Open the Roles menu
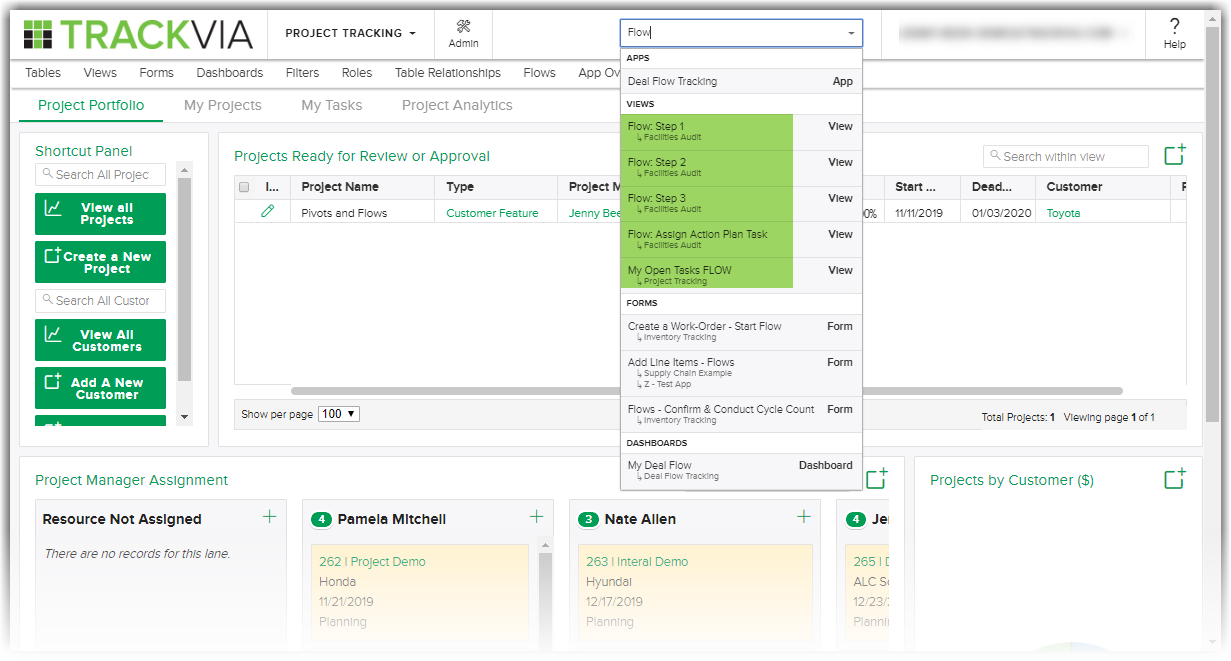Viewport: 1231px width, 661px height. pyautogui.click(x=357, y=73)
